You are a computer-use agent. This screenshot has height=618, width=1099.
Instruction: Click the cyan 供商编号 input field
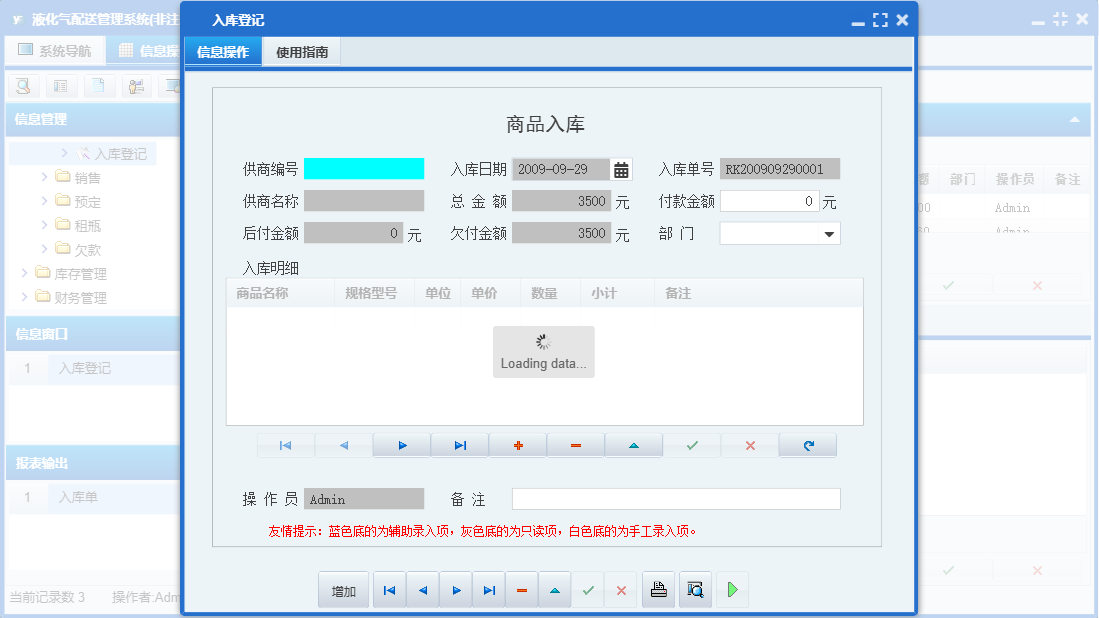click(365, 168)
